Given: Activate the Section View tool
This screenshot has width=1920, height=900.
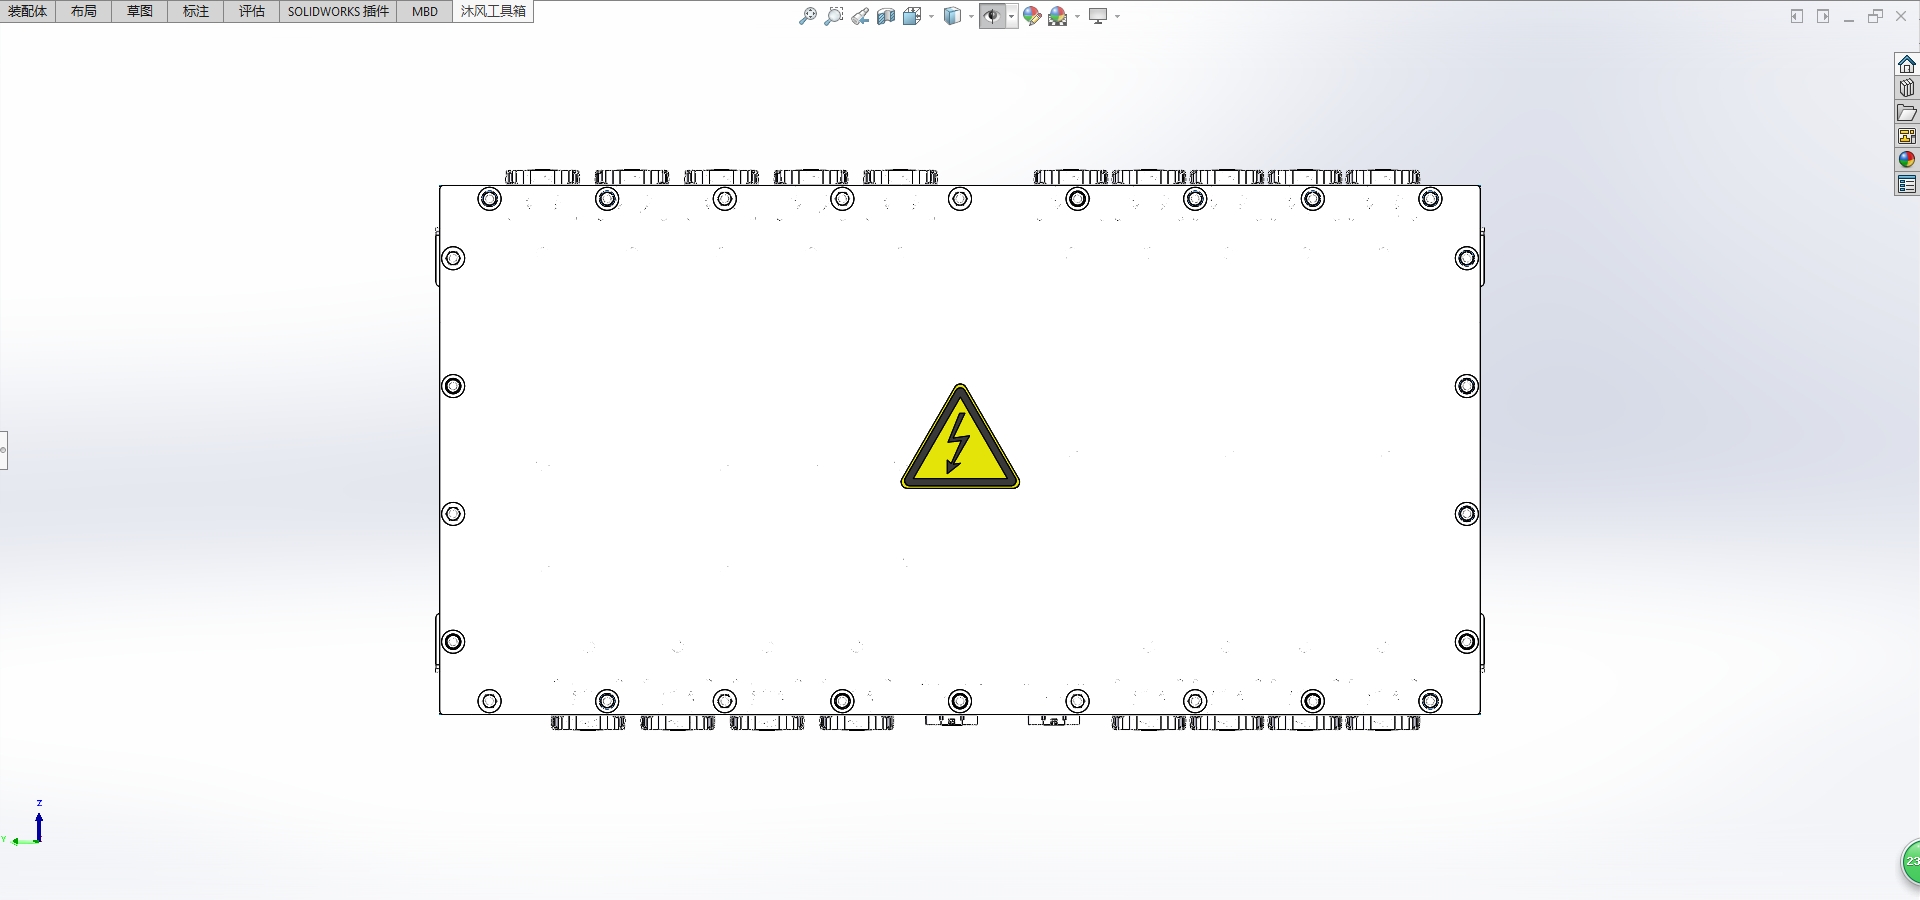Looking at the screenshot, I should pos(886,16).
